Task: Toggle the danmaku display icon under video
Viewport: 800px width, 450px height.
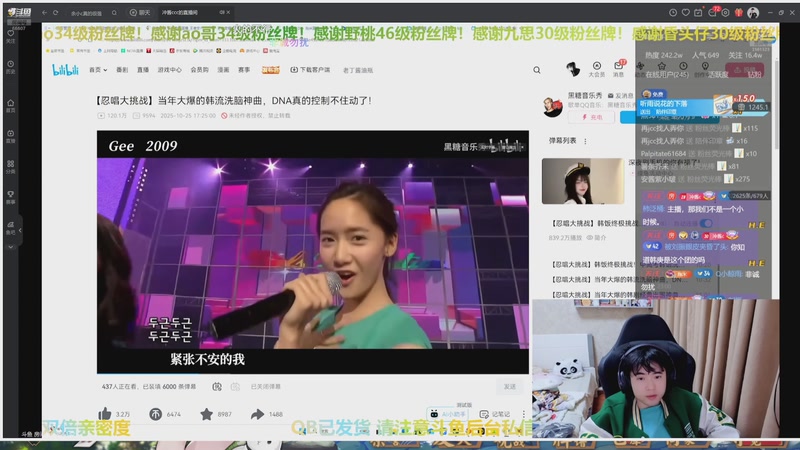Action: point(217,387)
